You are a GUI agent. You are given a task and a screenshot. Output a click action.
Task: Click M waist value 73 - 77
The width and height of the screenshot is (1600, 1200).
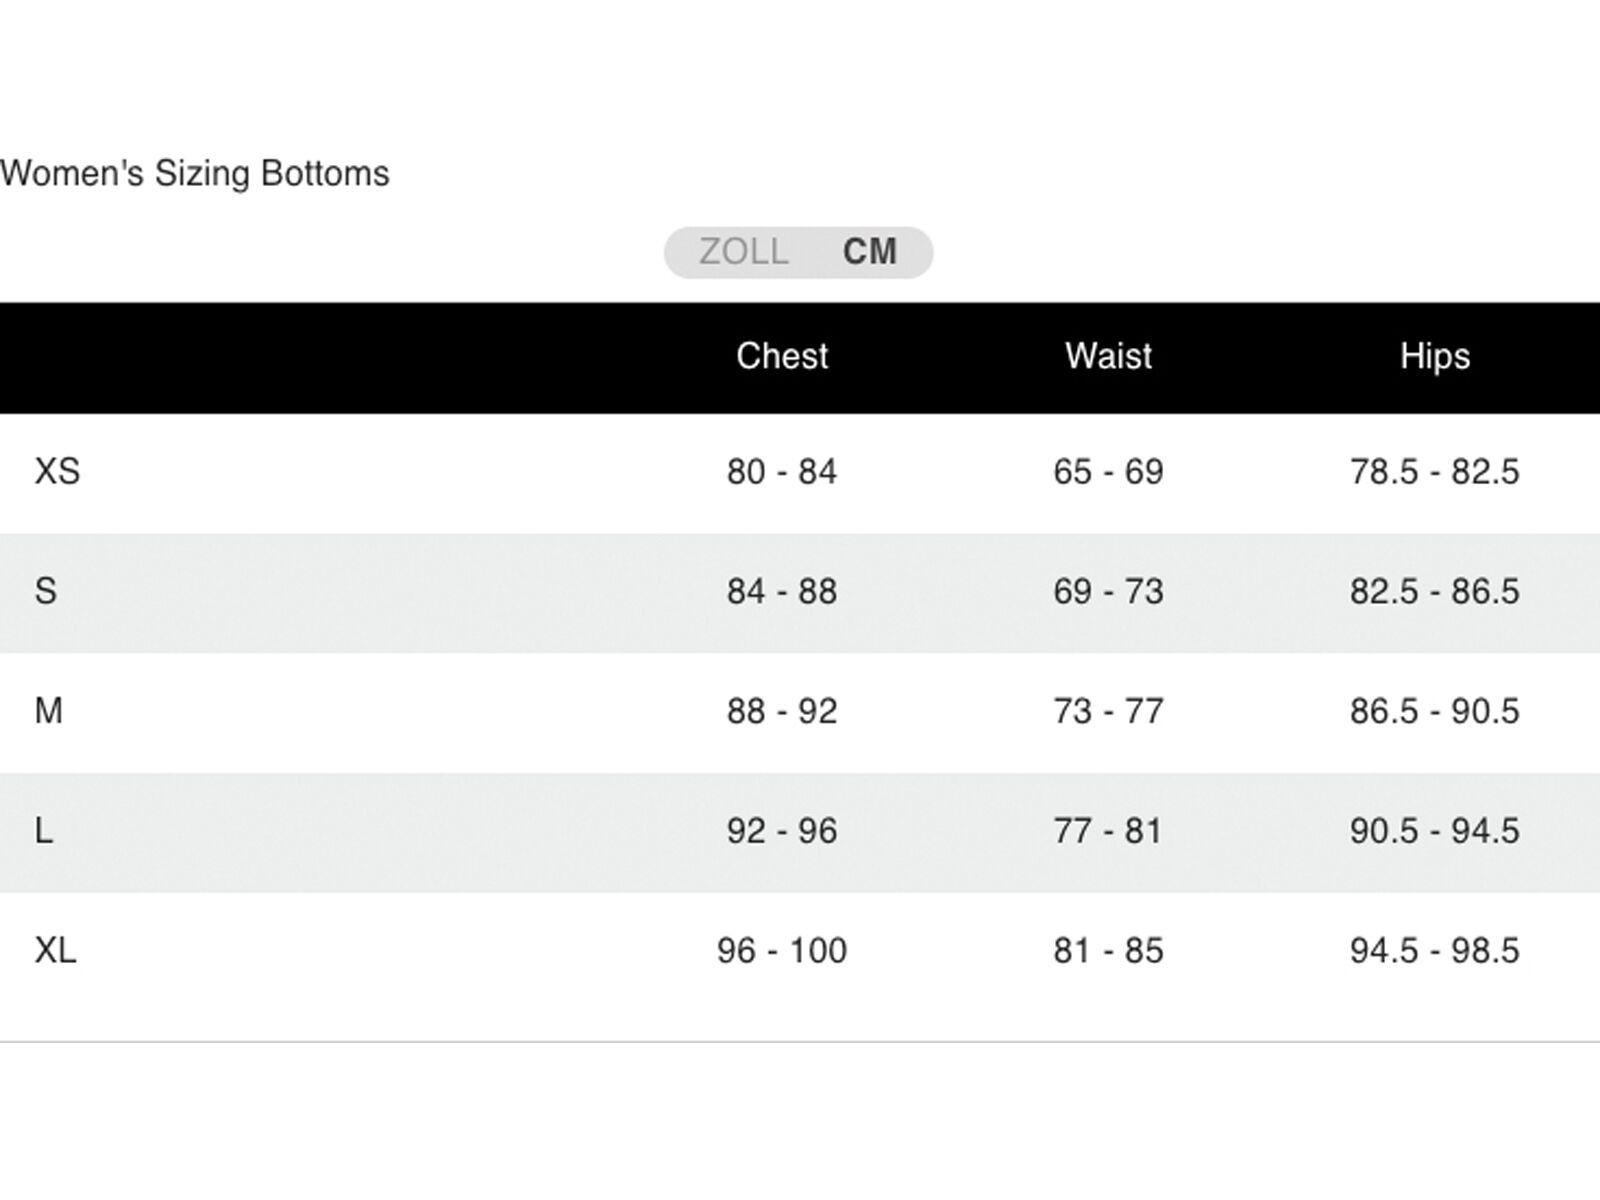point(1108,711)
